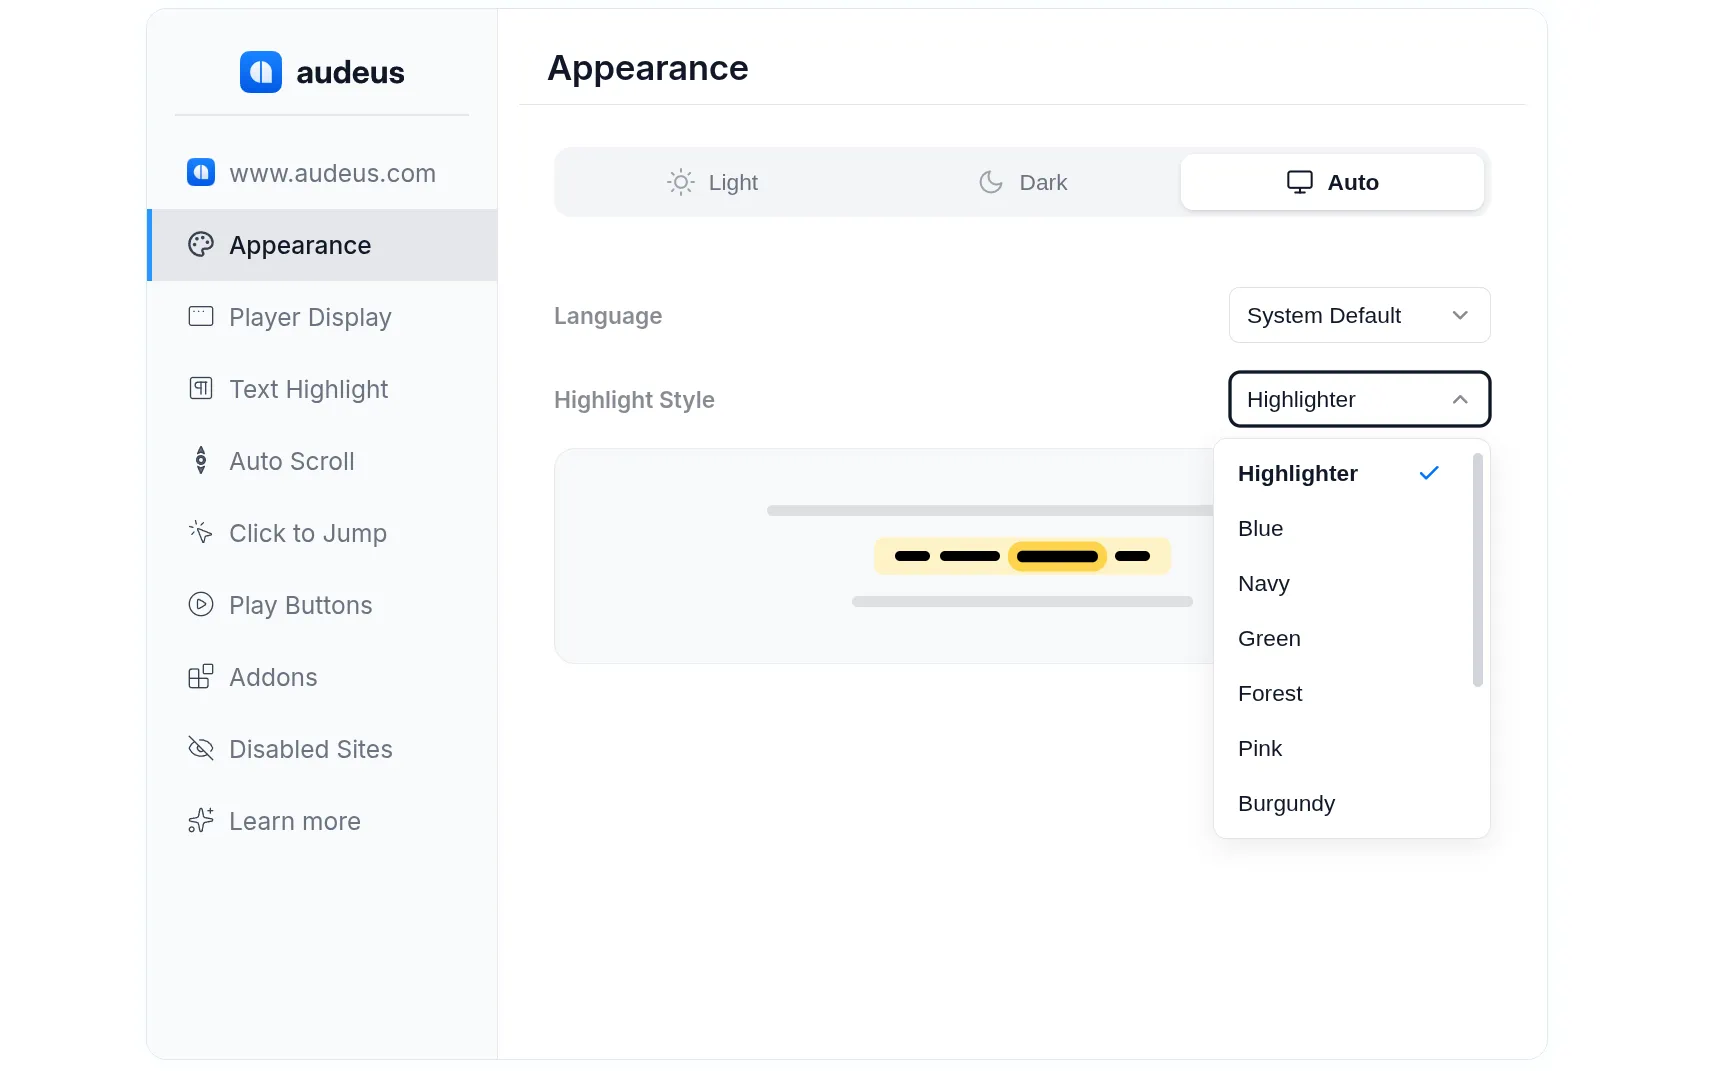The image size is (1714, 1071).
Task: Choose Pink highlight style
Action: click(x=1340, y=748)
